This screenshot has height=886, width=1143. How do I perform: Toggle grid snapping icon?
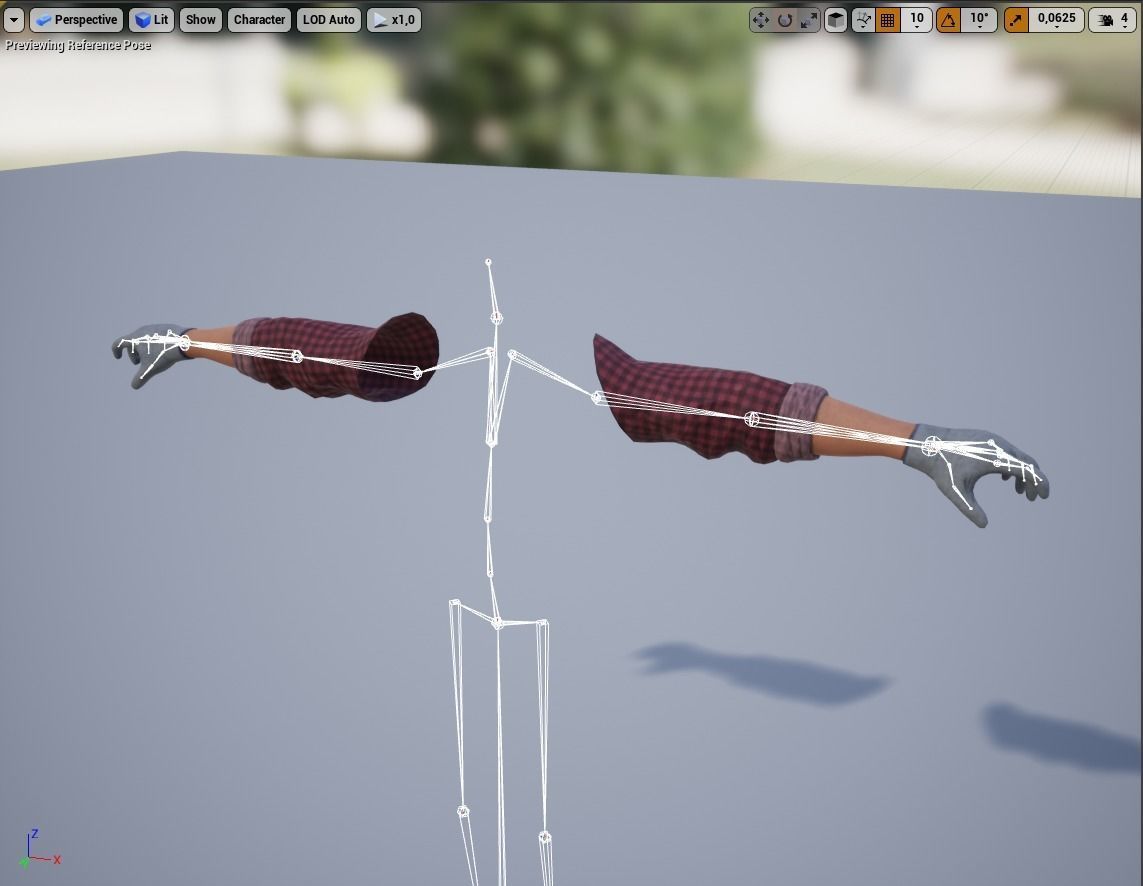point(887,20)
